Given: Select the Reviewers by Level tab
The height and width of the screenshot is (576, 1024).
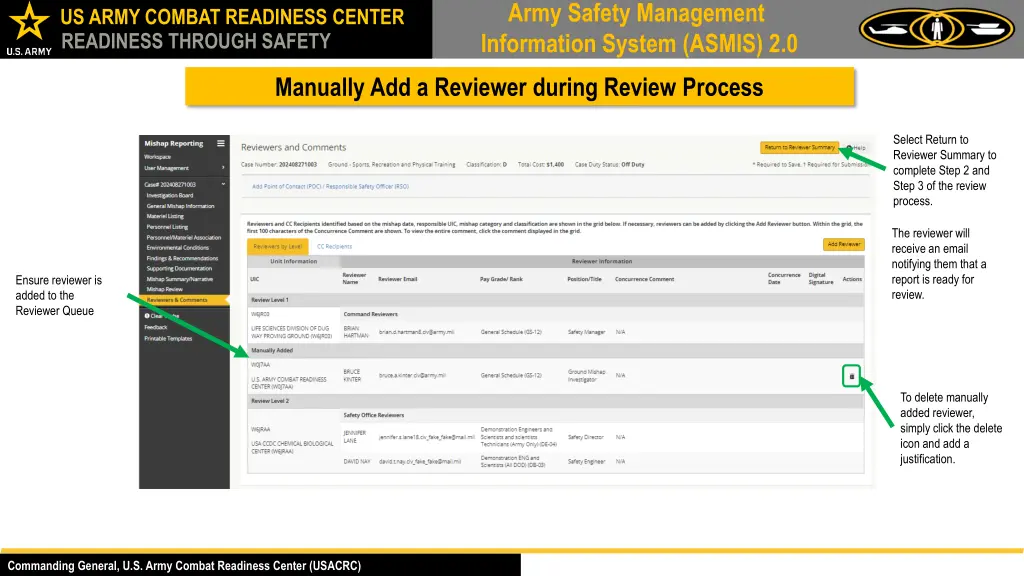Looking at the screenshot, I should pos(278,246).
